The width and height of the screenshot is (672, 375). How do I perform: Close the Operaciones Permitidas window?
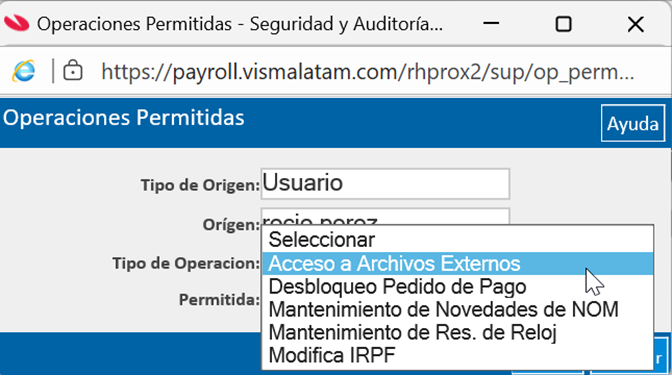[x=636, y=24]
